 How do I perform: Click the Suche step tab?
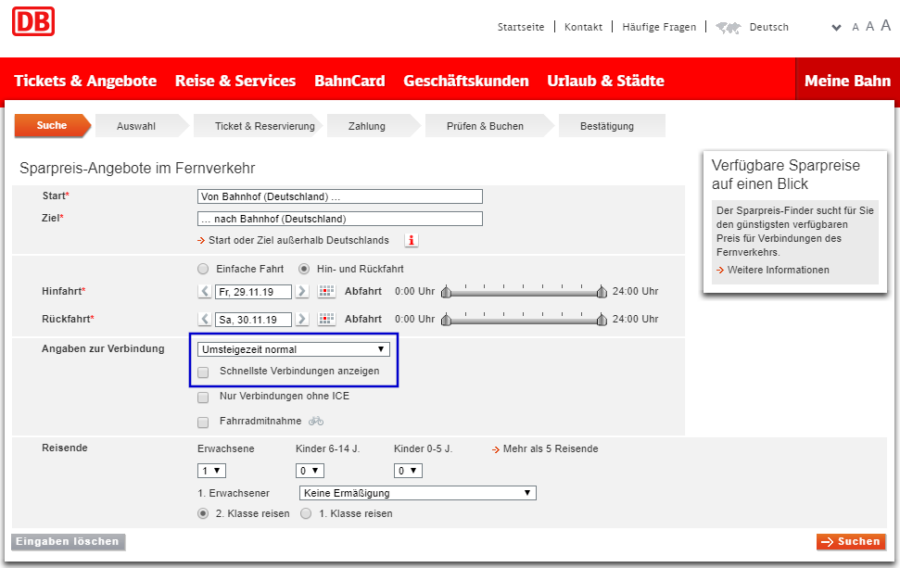click(x=52, y=126)
